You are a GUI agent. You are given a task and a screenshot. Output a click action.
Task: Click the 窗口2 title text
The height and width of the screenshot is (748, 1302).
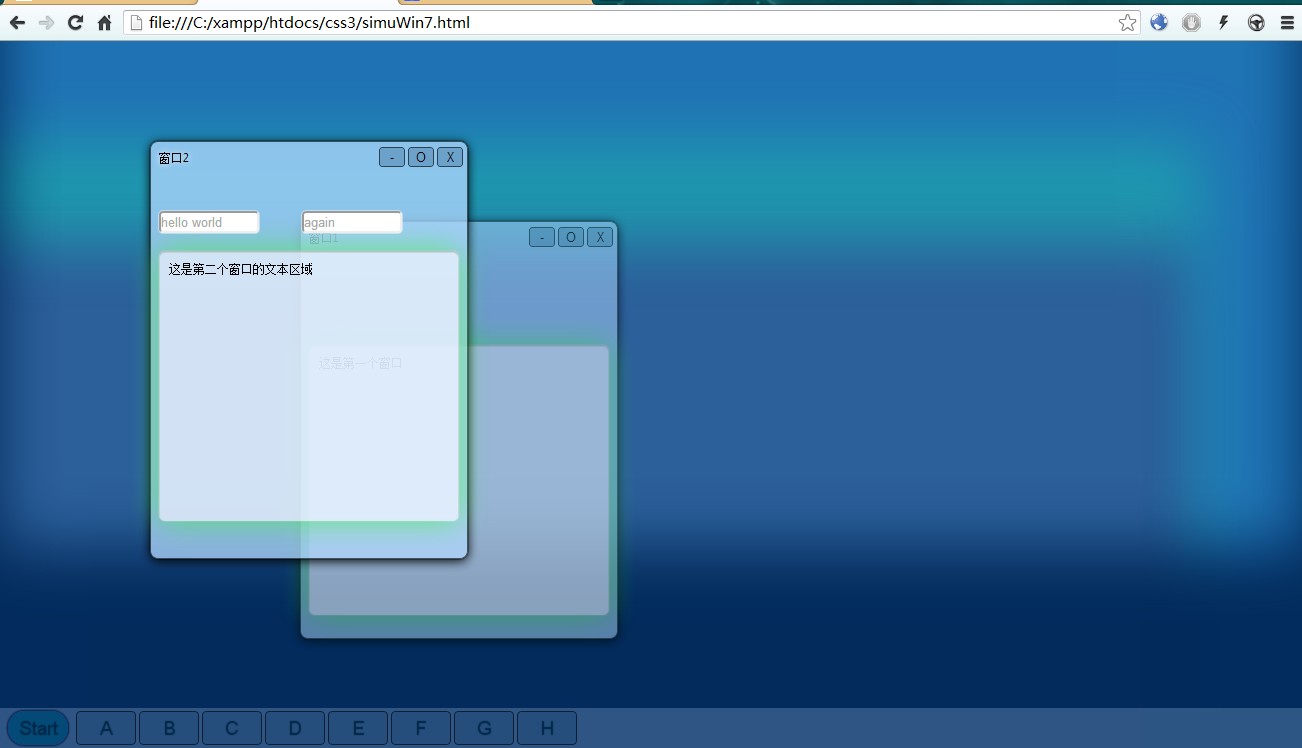(x=174, y=158)
